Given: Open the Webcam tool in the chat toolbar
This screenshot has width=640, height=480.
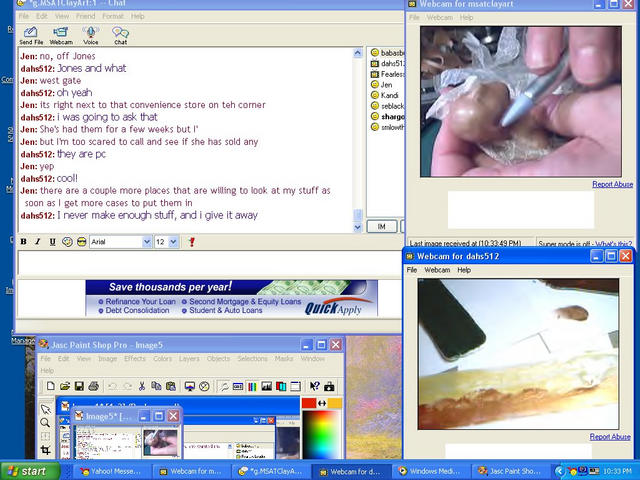Looking at the screenshot, I should pos(61,35).
